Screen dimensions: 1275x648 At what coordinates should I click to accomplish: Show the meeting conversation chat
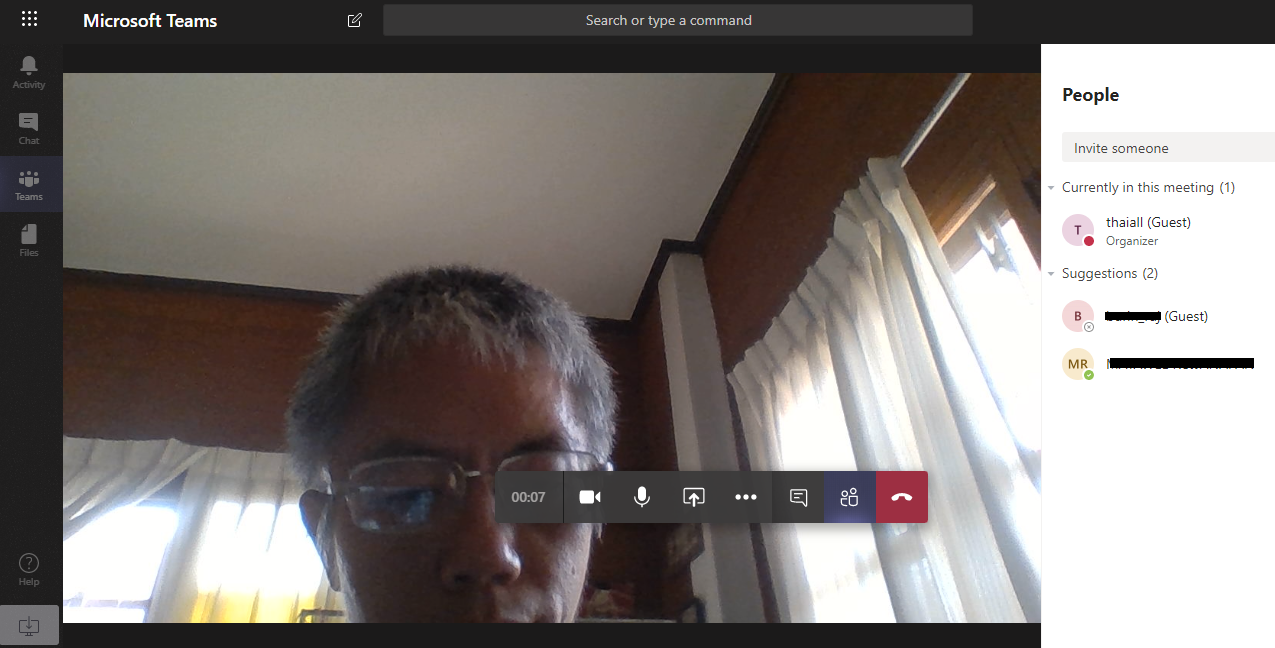pos(798,497)
